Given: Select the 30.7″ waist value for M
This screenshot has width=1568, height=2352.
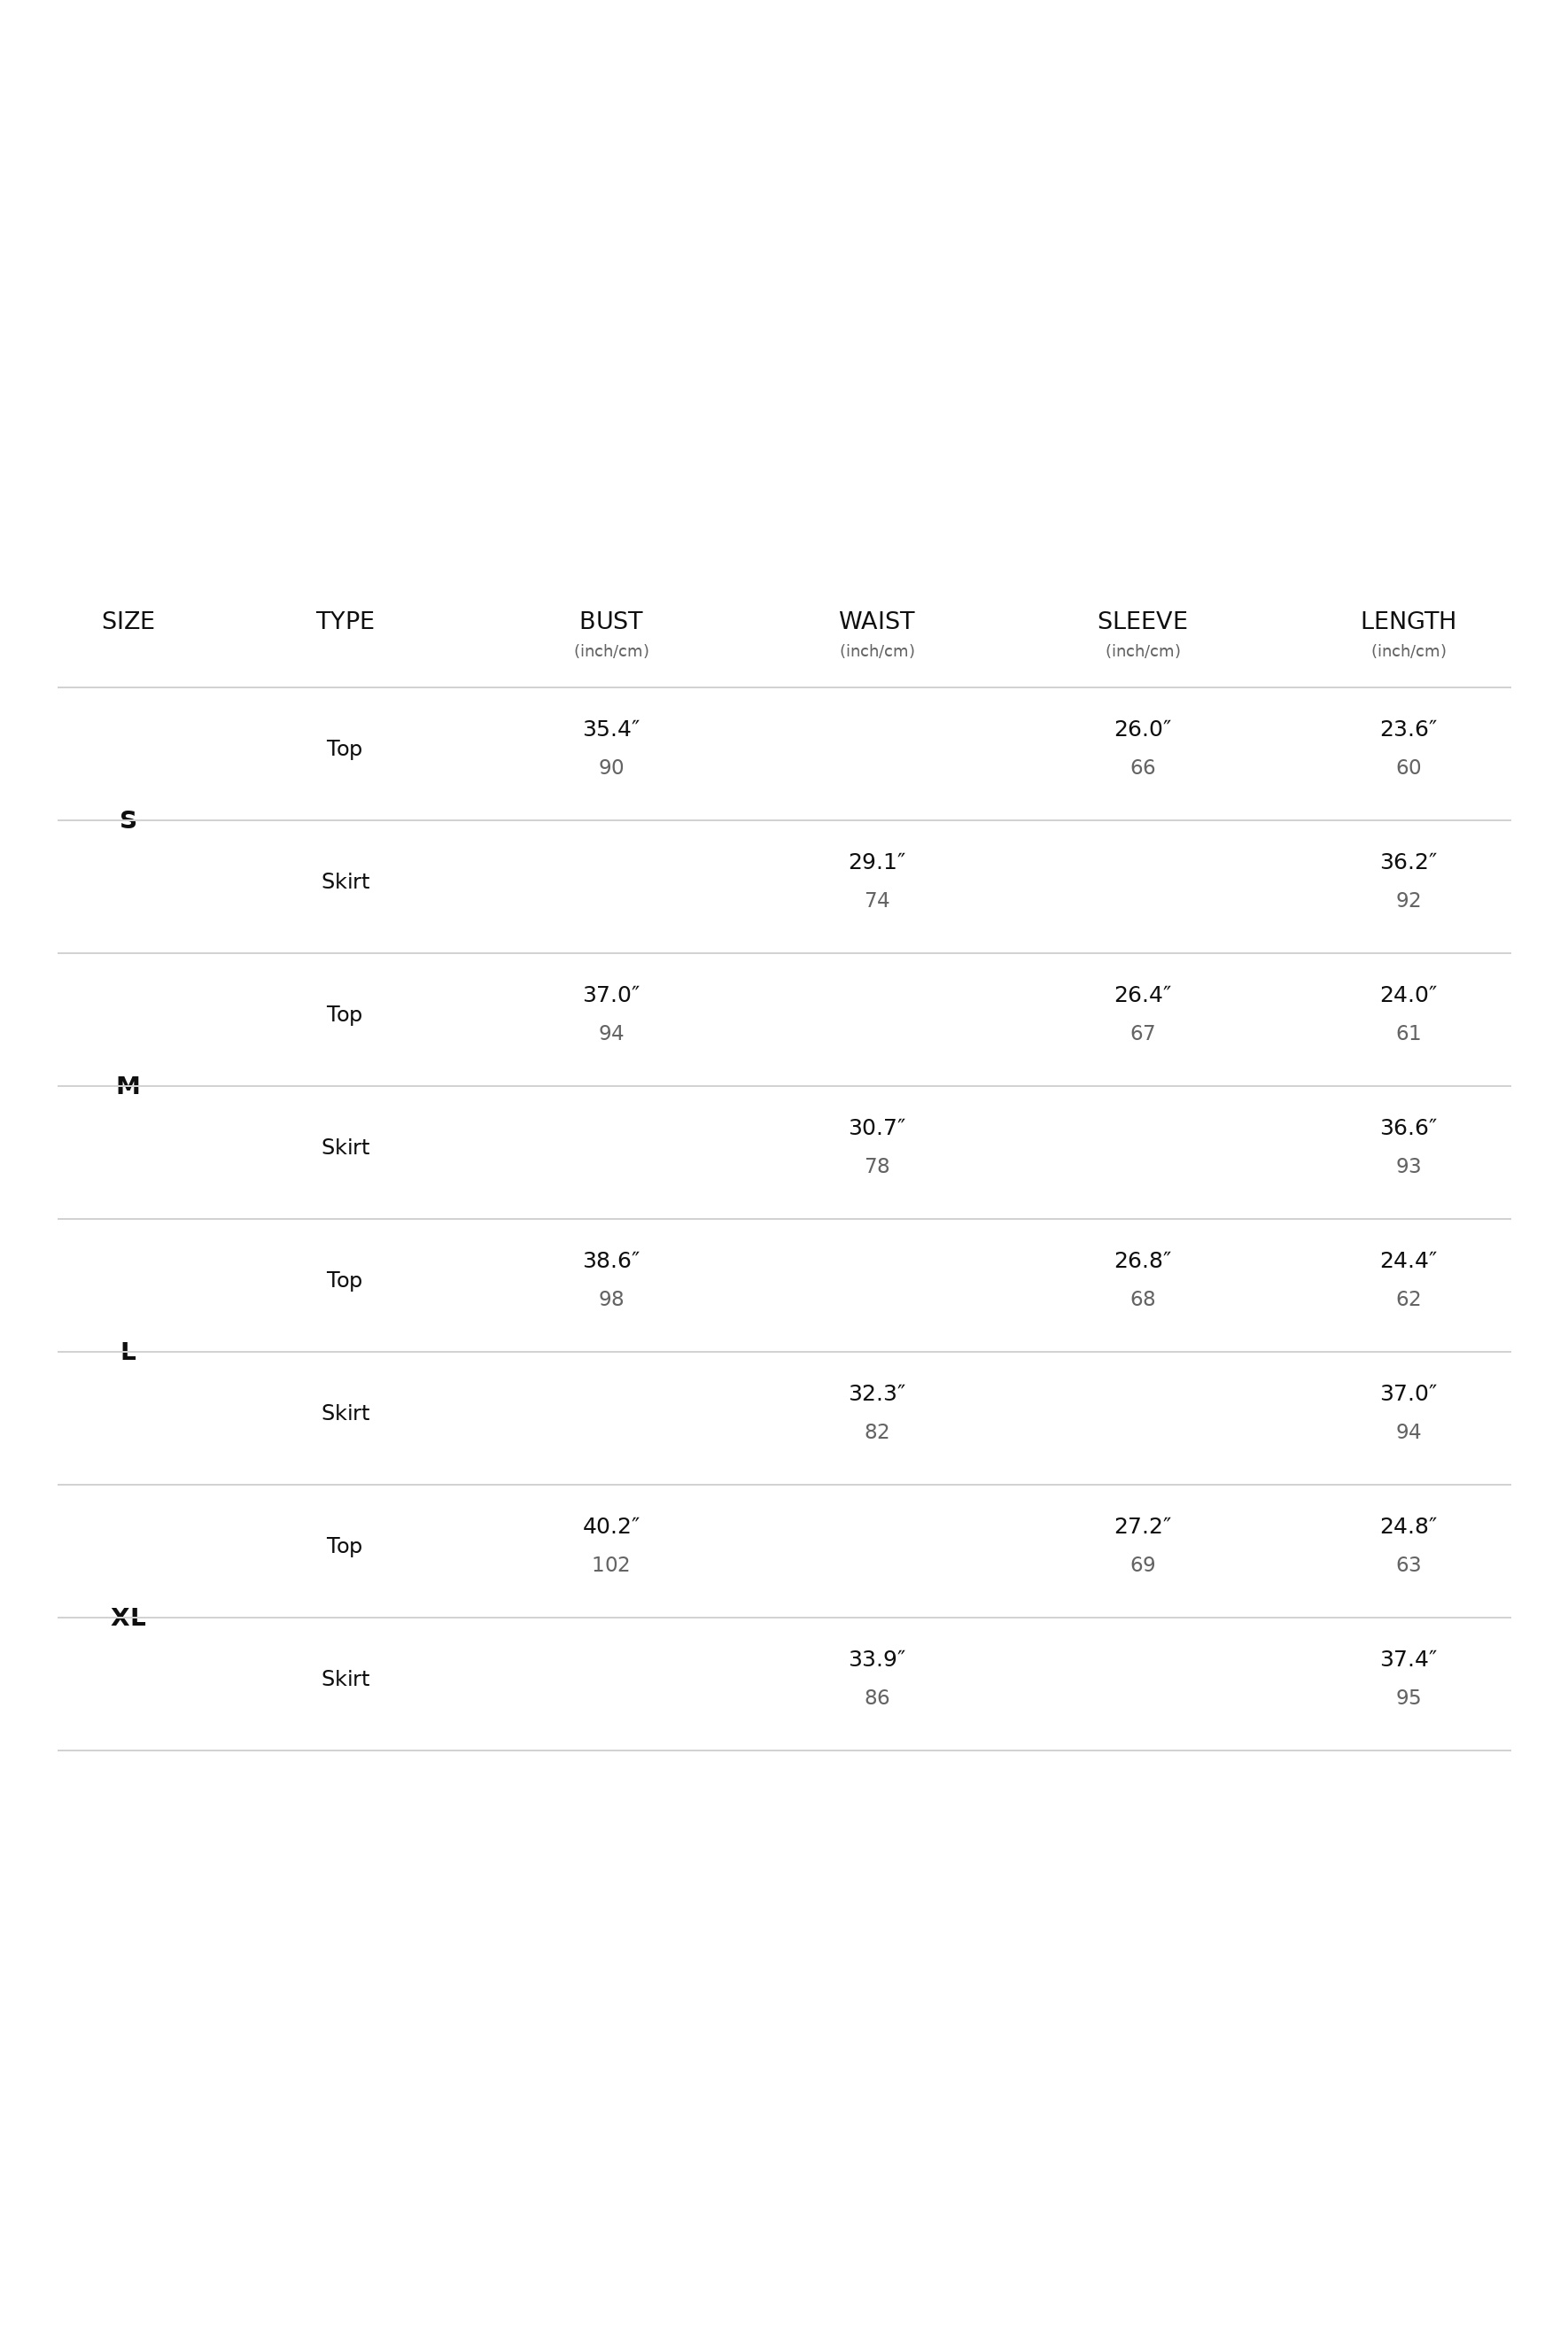Looking at the screenshot, I should coord(877,1128).
